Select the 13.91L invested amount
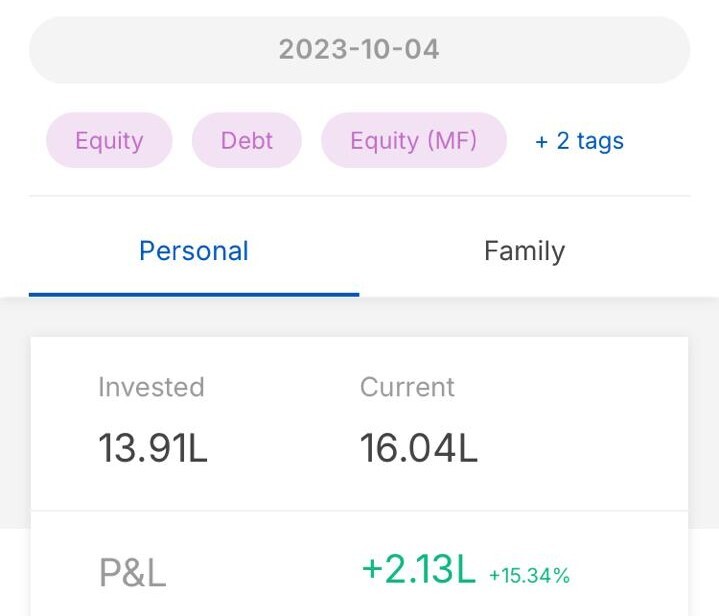This screenshot has width=719, height=616. pos(153,449)
